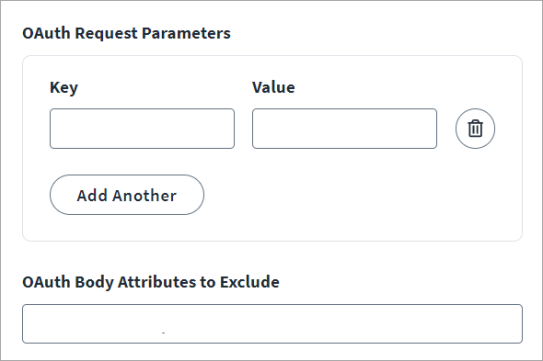Remove the parameter using the trash can button
543x361 pixels.
click(x=475, y=129)
